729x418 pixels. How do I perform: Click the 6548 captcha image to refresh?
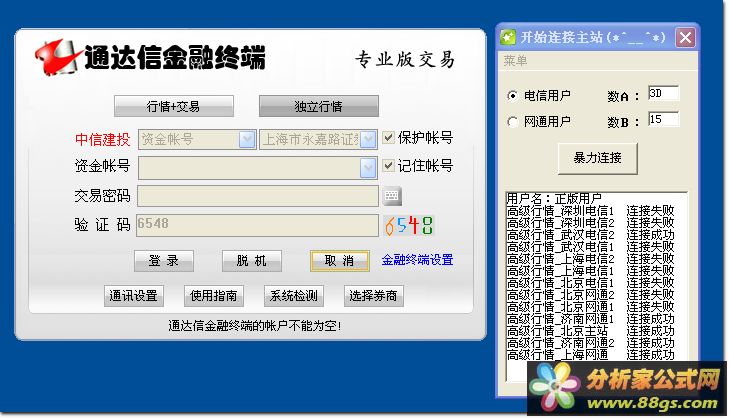(x=408, y=226)
